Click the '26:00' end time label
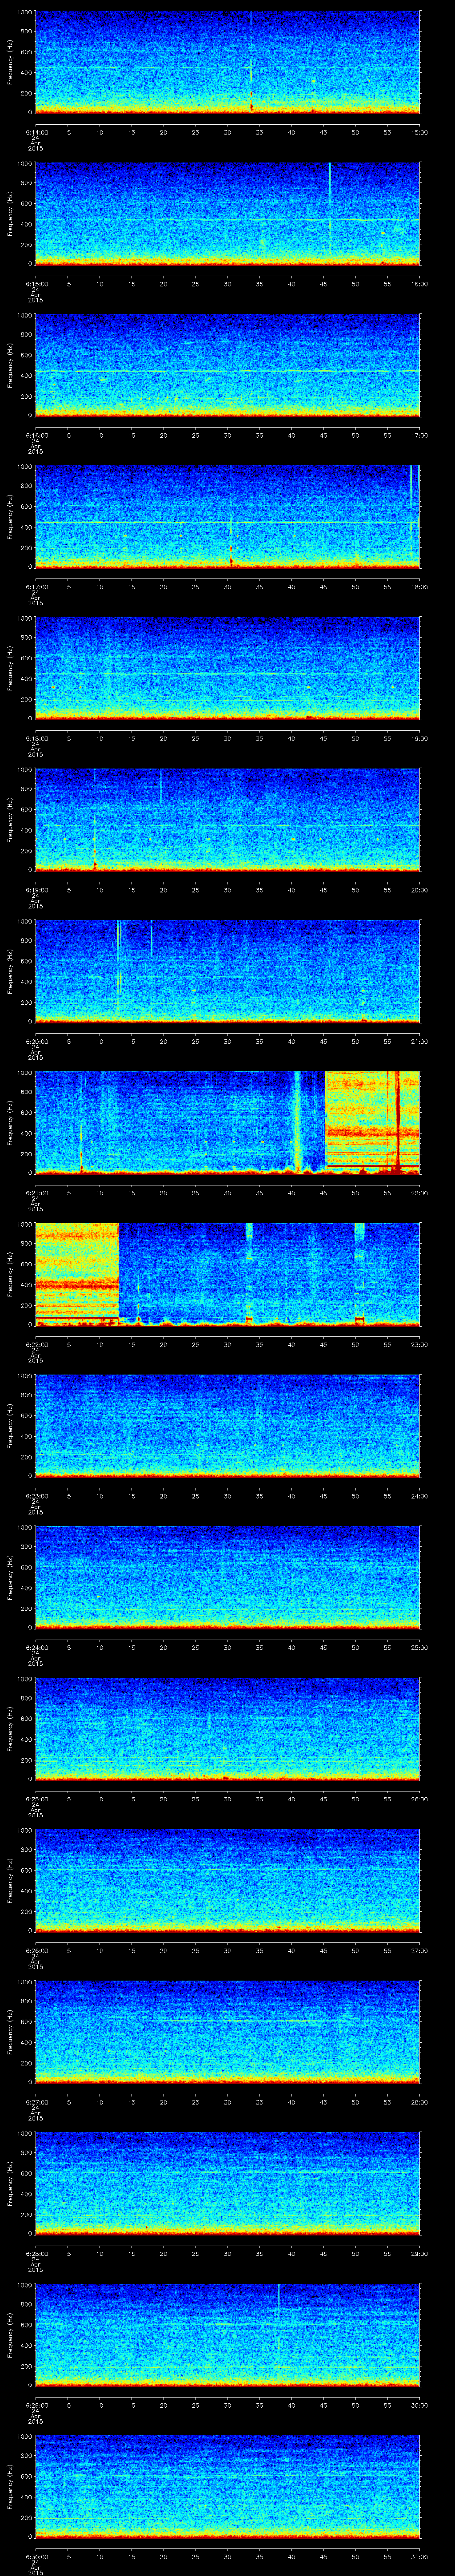Screen dimensions: 455x2576 point(419,1799)
